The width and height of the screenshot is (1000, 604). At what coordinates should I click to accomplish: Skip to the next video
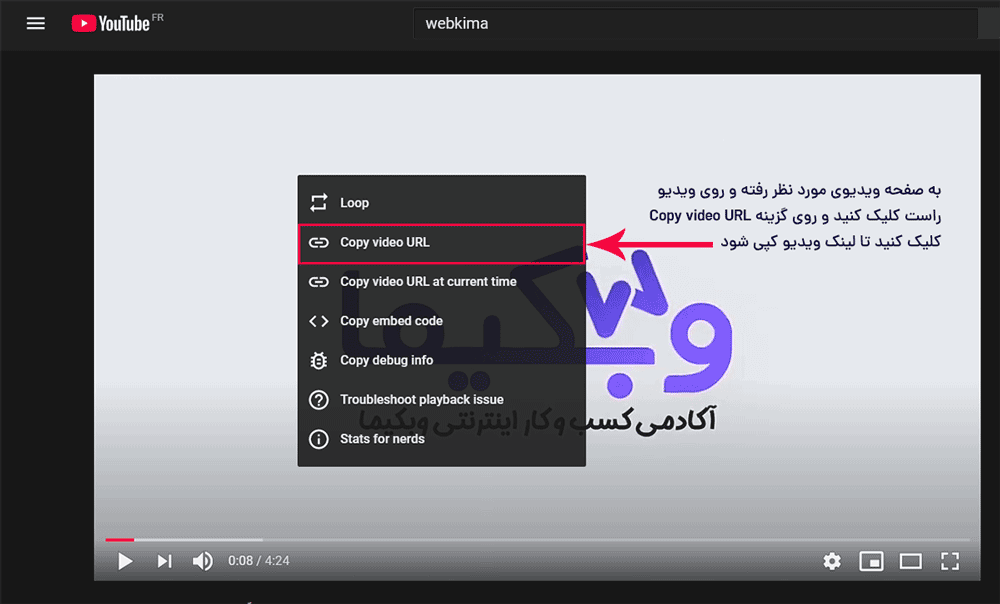click(x=165, y=561)
